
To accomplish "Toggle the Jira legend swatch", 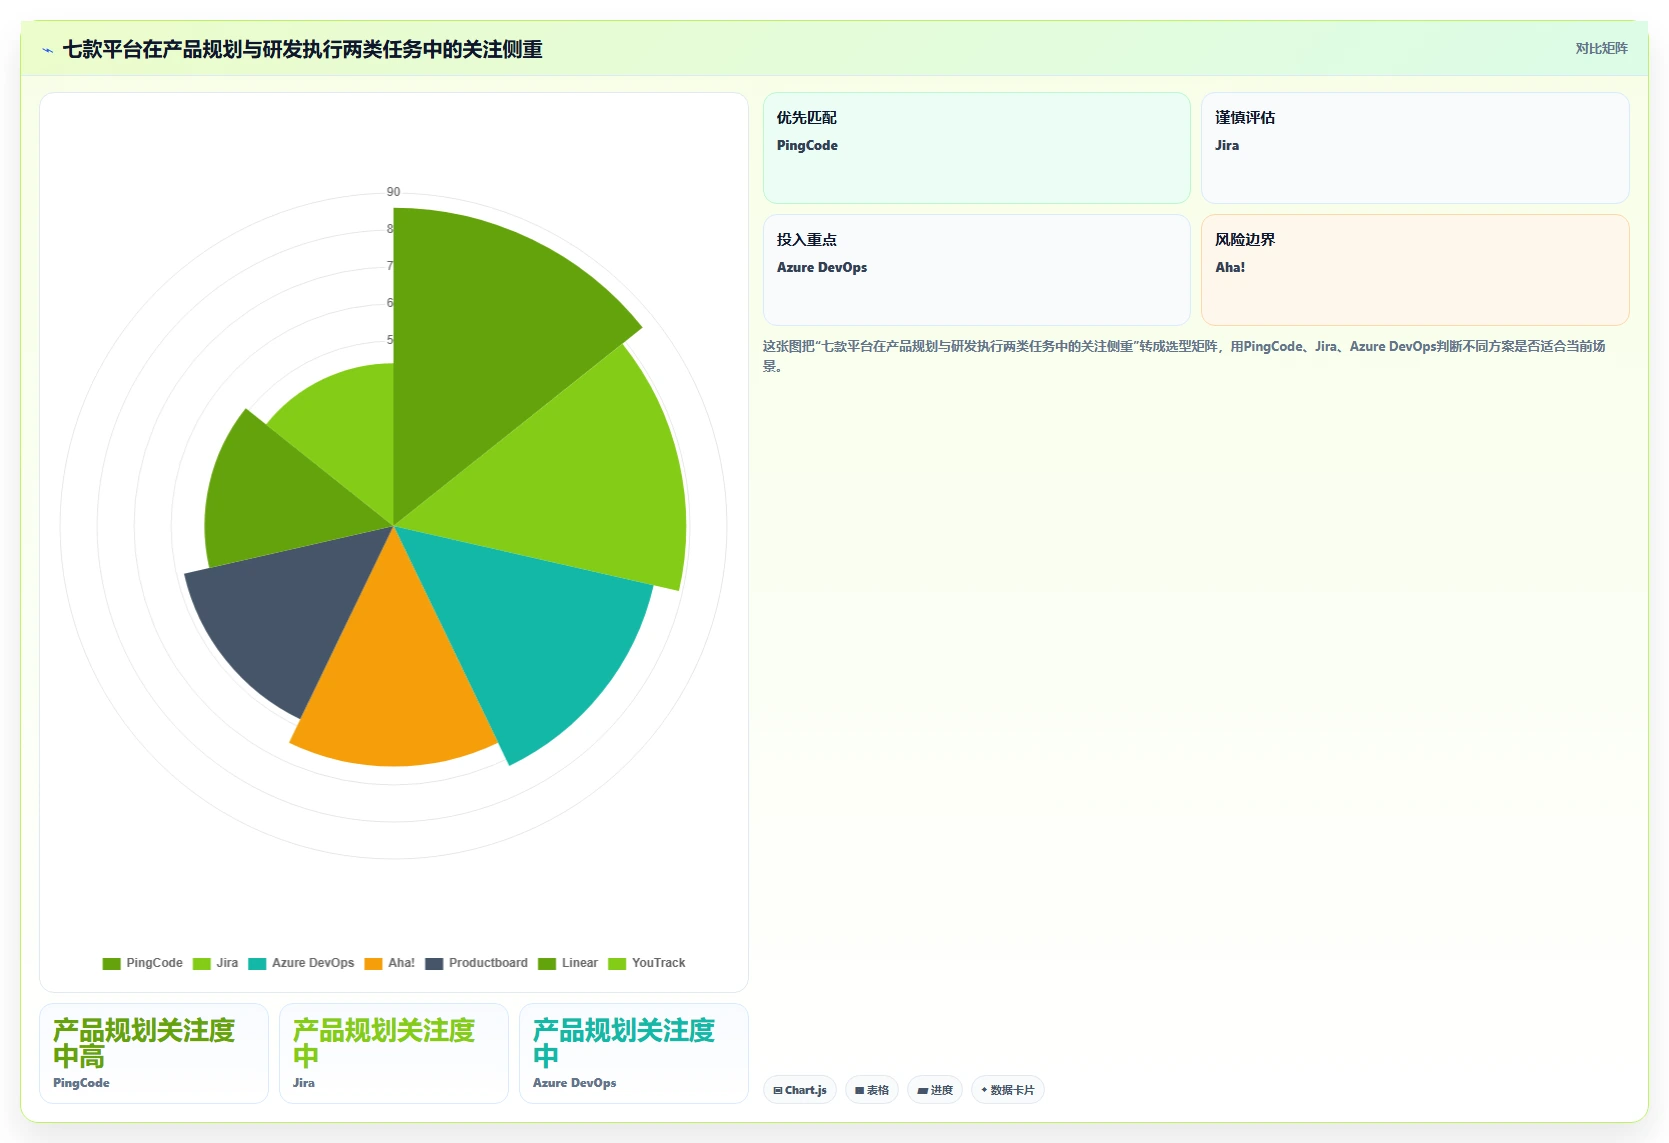I will click(202, 963).
